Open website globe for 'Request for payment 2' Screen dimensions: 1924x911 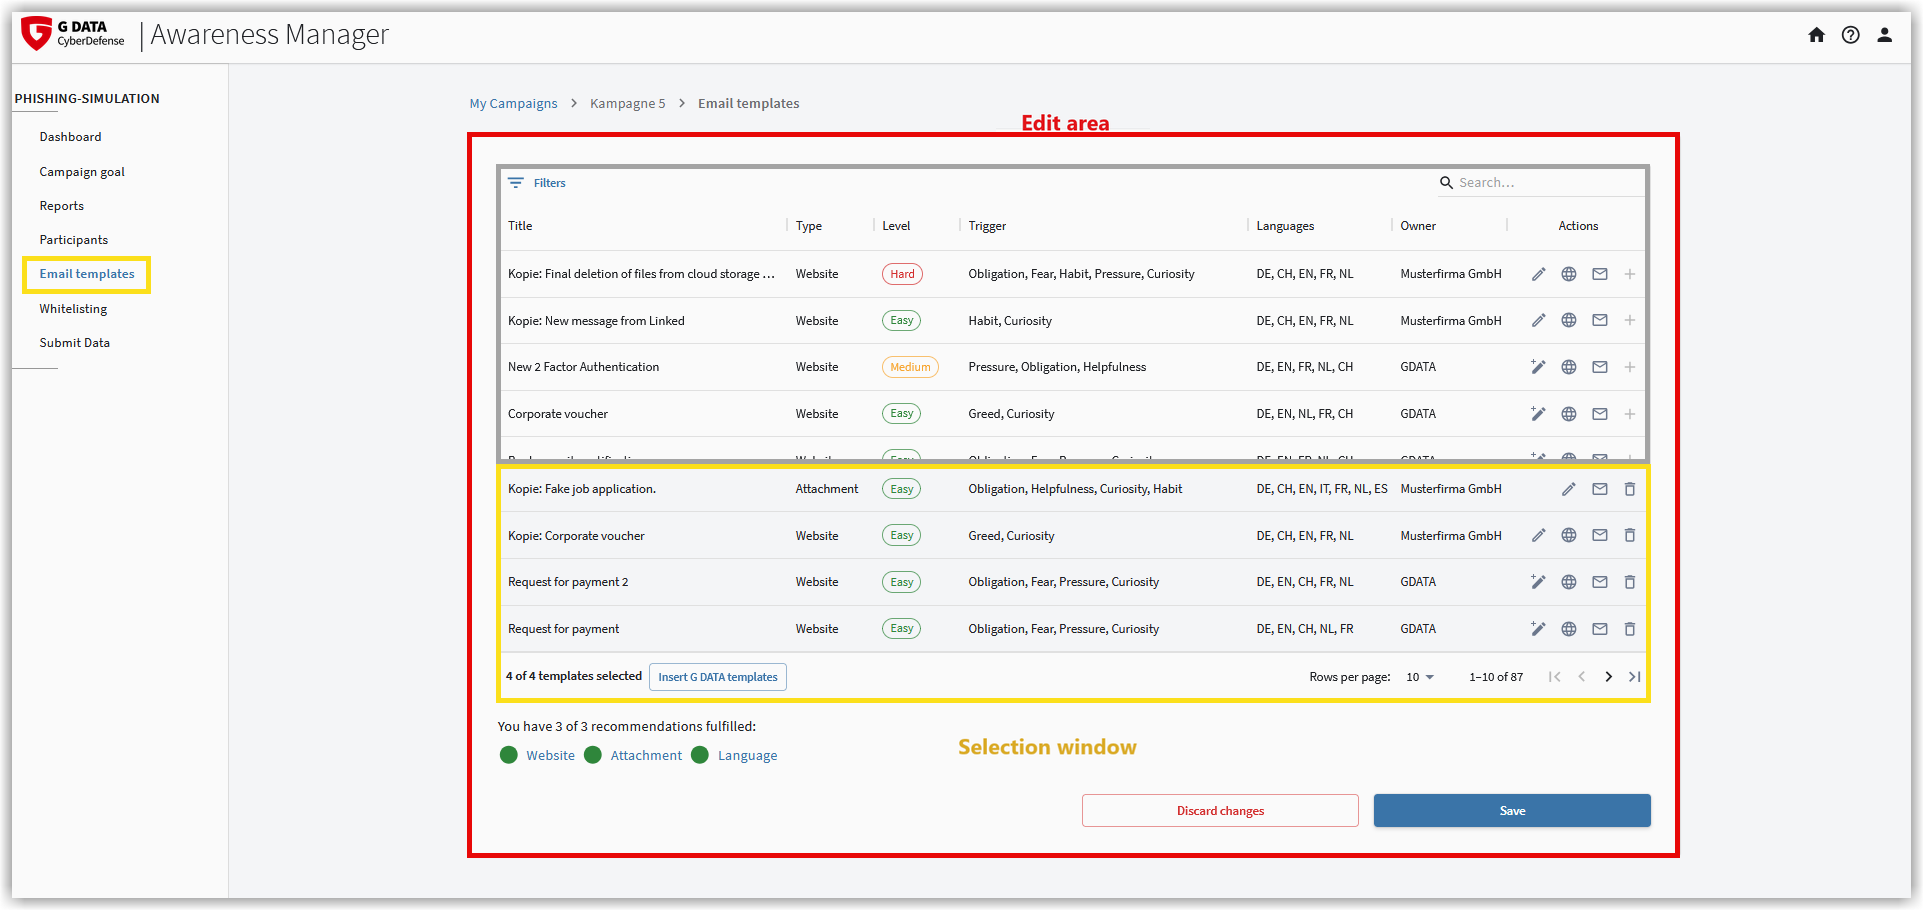point(1569,582)
